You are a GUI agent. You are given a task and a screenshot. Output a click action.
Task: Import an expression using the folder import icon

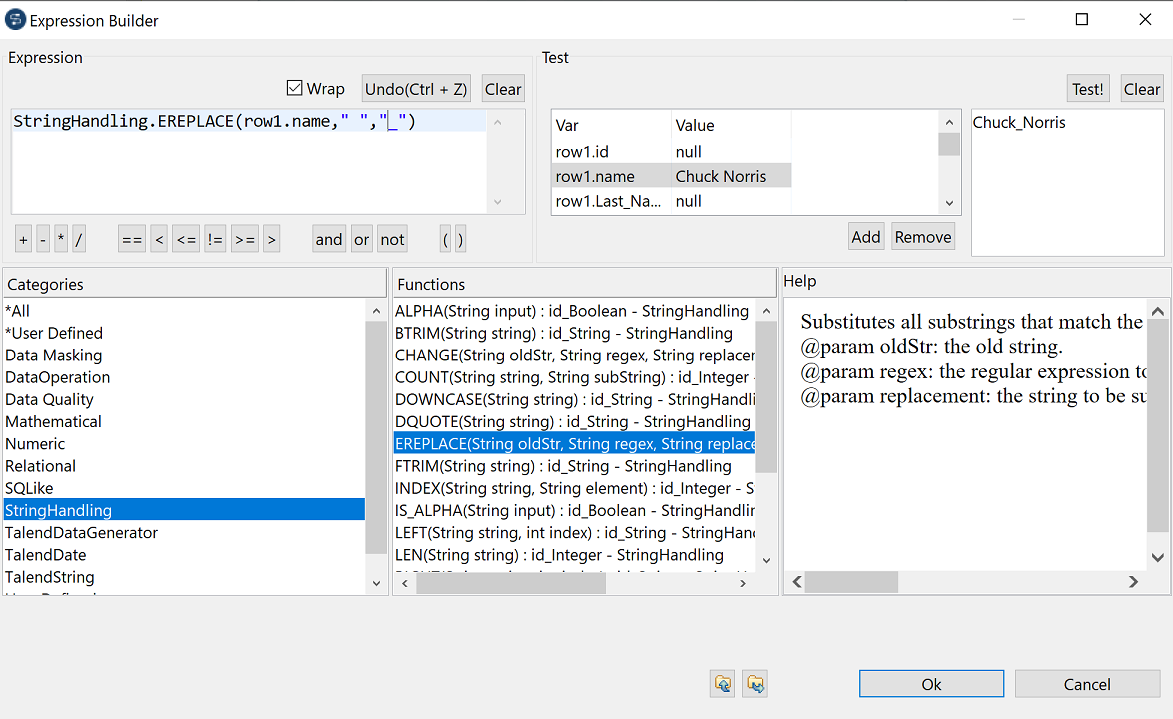pos(721,683)
